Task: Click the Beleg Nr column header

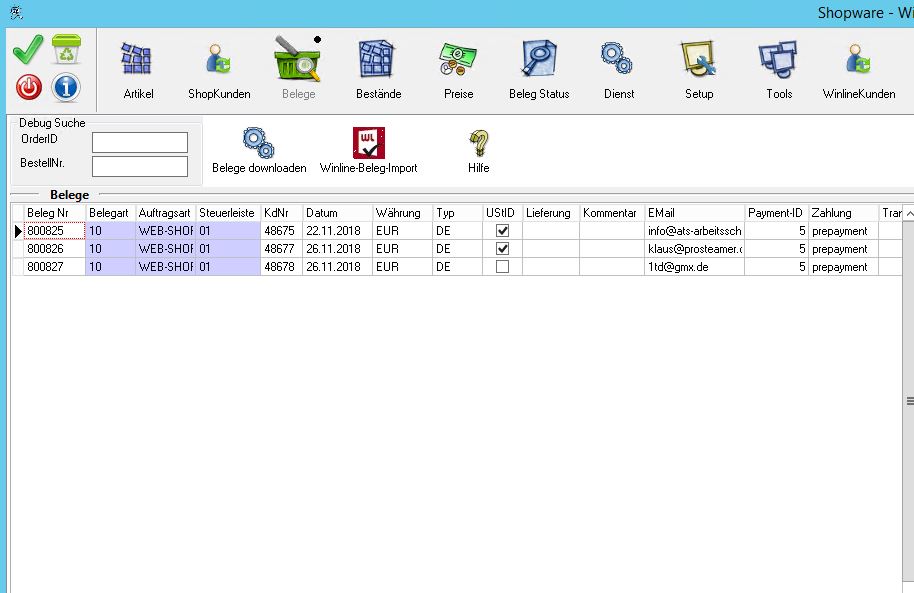Action: coord(55,213)
